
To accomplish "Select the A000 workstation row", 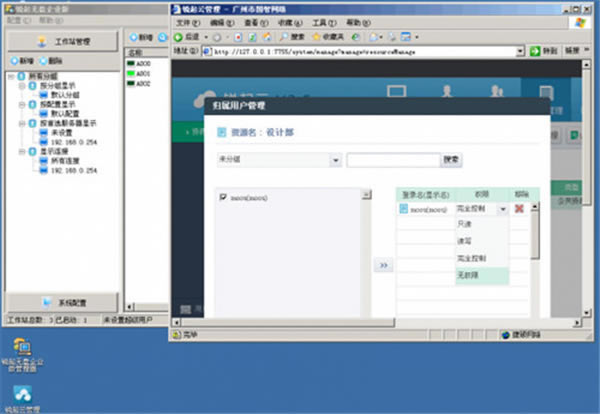I will pyautogui.click(x=139, y=64).
